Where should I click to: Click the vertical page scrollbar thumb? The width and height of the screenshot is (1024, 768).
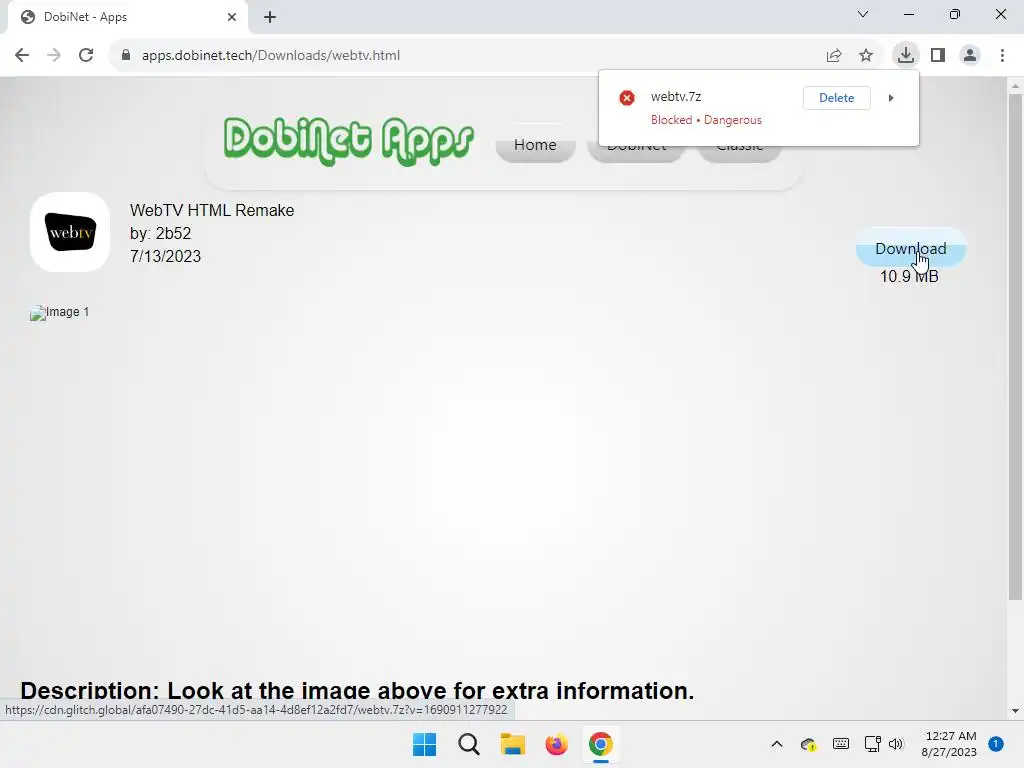click(x=1015, y=346)
